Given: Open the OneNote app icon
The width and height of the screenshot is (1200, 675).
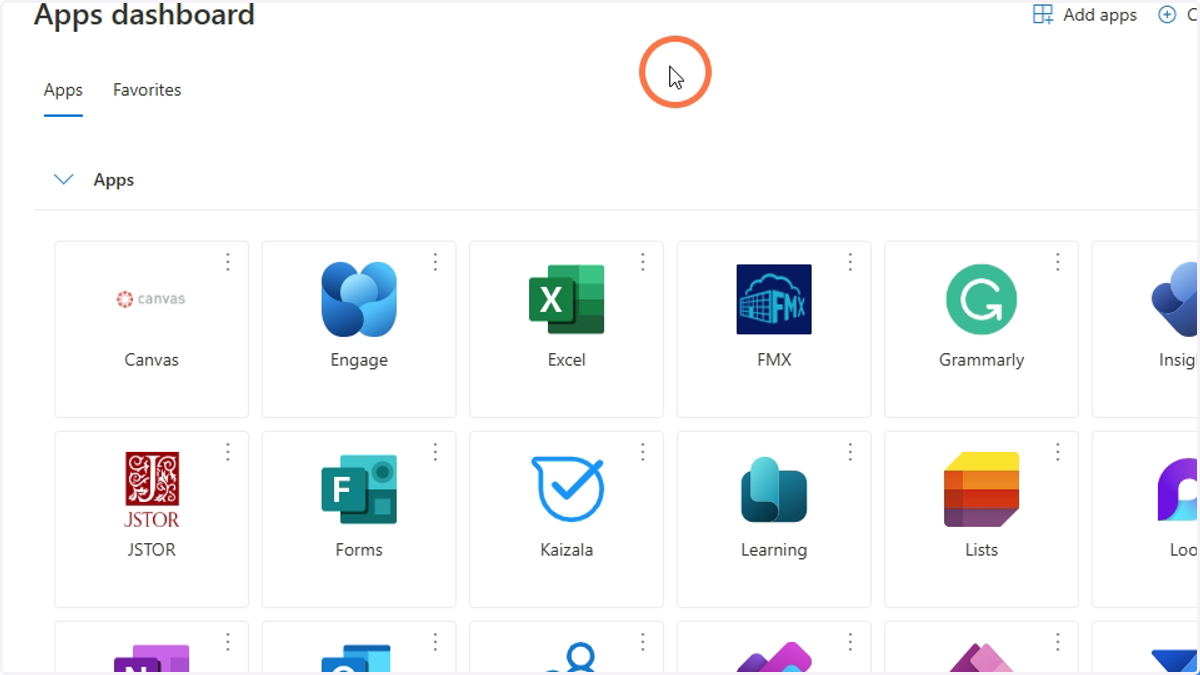Looking at the screenshot, I should coord(152,659).
